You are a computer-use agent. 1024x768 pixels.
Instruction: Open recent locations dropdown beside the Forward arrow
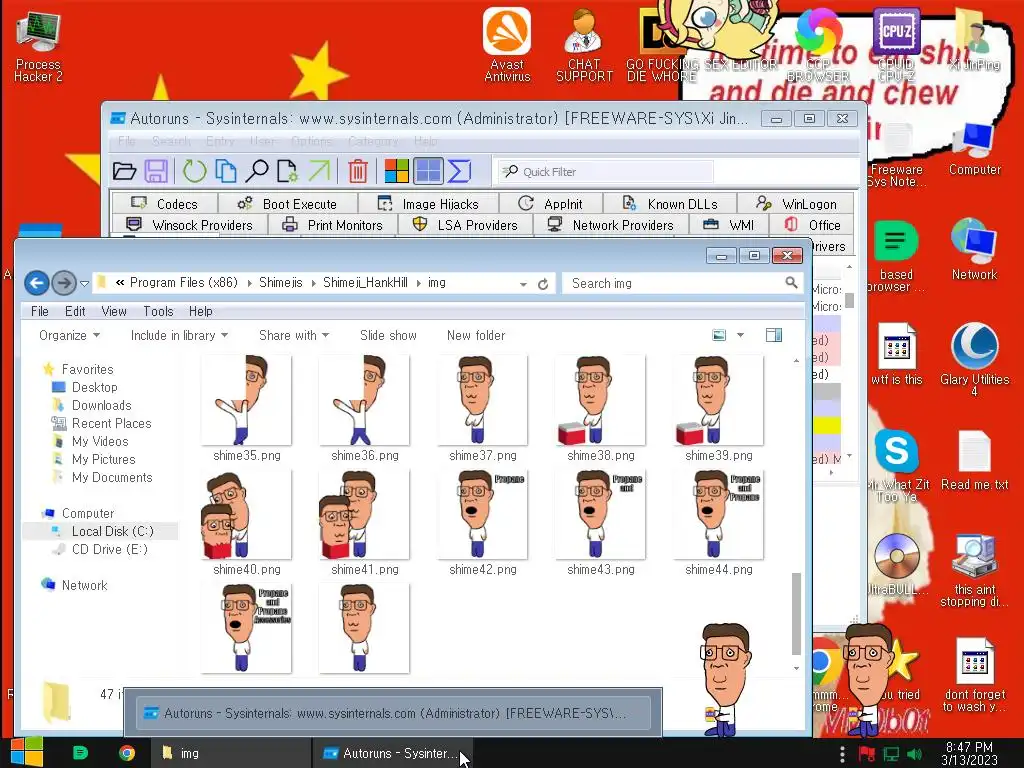tap(84, 283)
